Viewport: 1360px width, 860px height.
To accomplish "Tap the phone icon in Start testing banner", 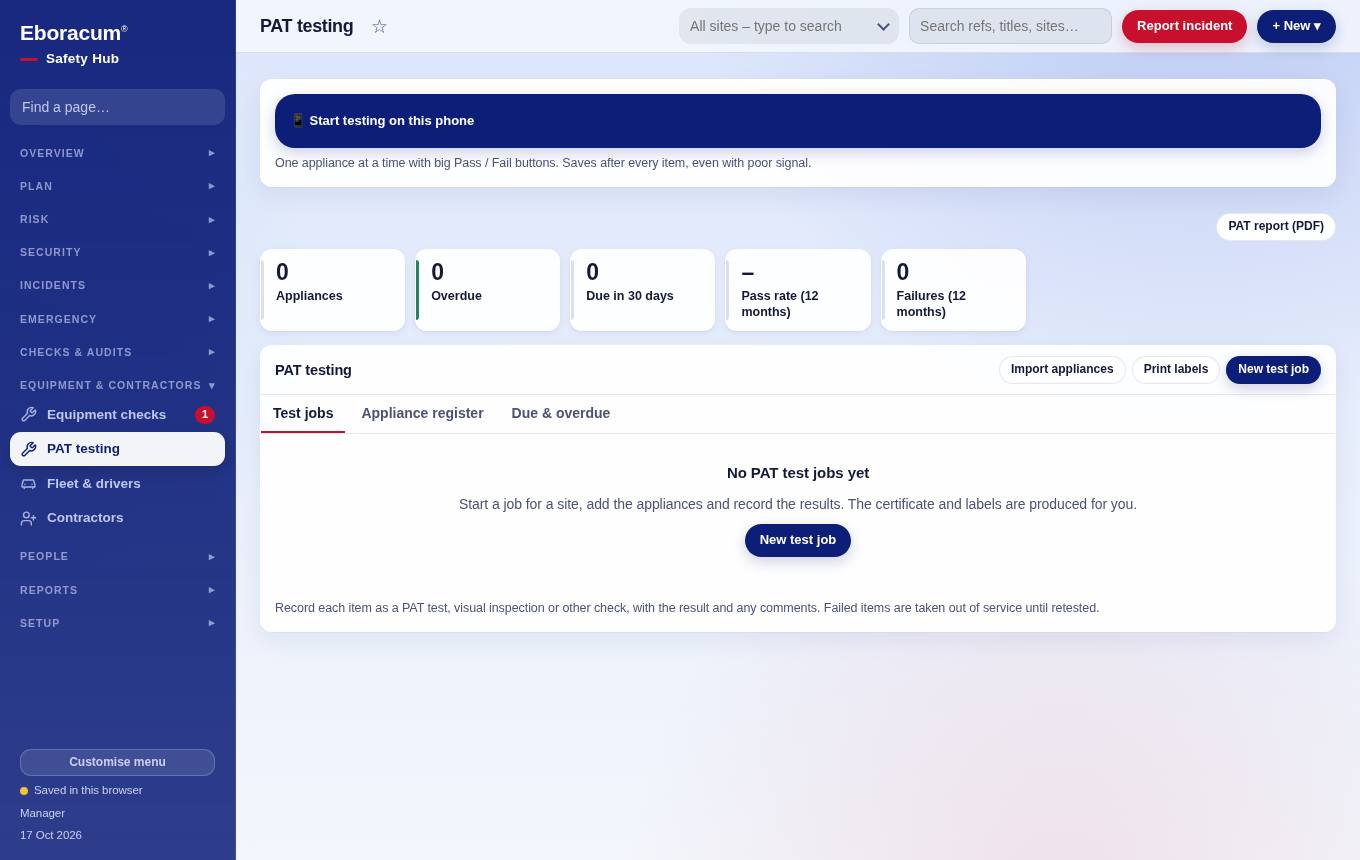I will [298, 121].
